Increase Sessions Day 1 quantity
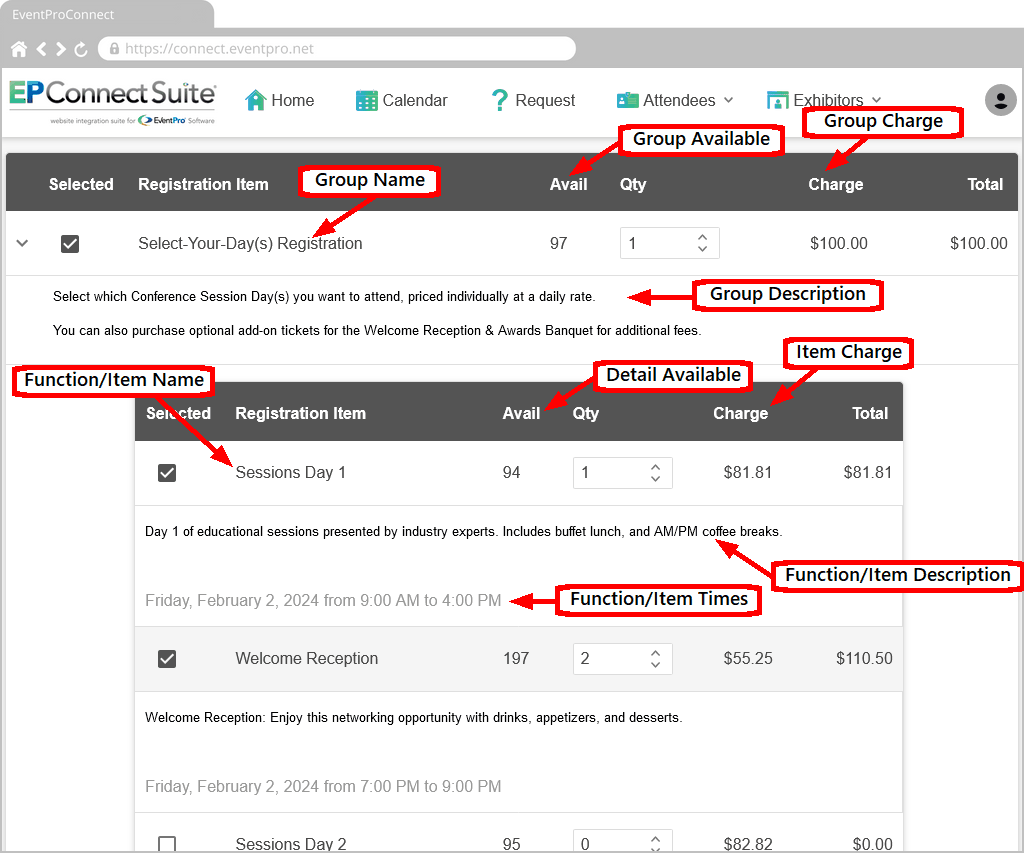The width and height of the screenshot is (1024, 853). (655, 466)
